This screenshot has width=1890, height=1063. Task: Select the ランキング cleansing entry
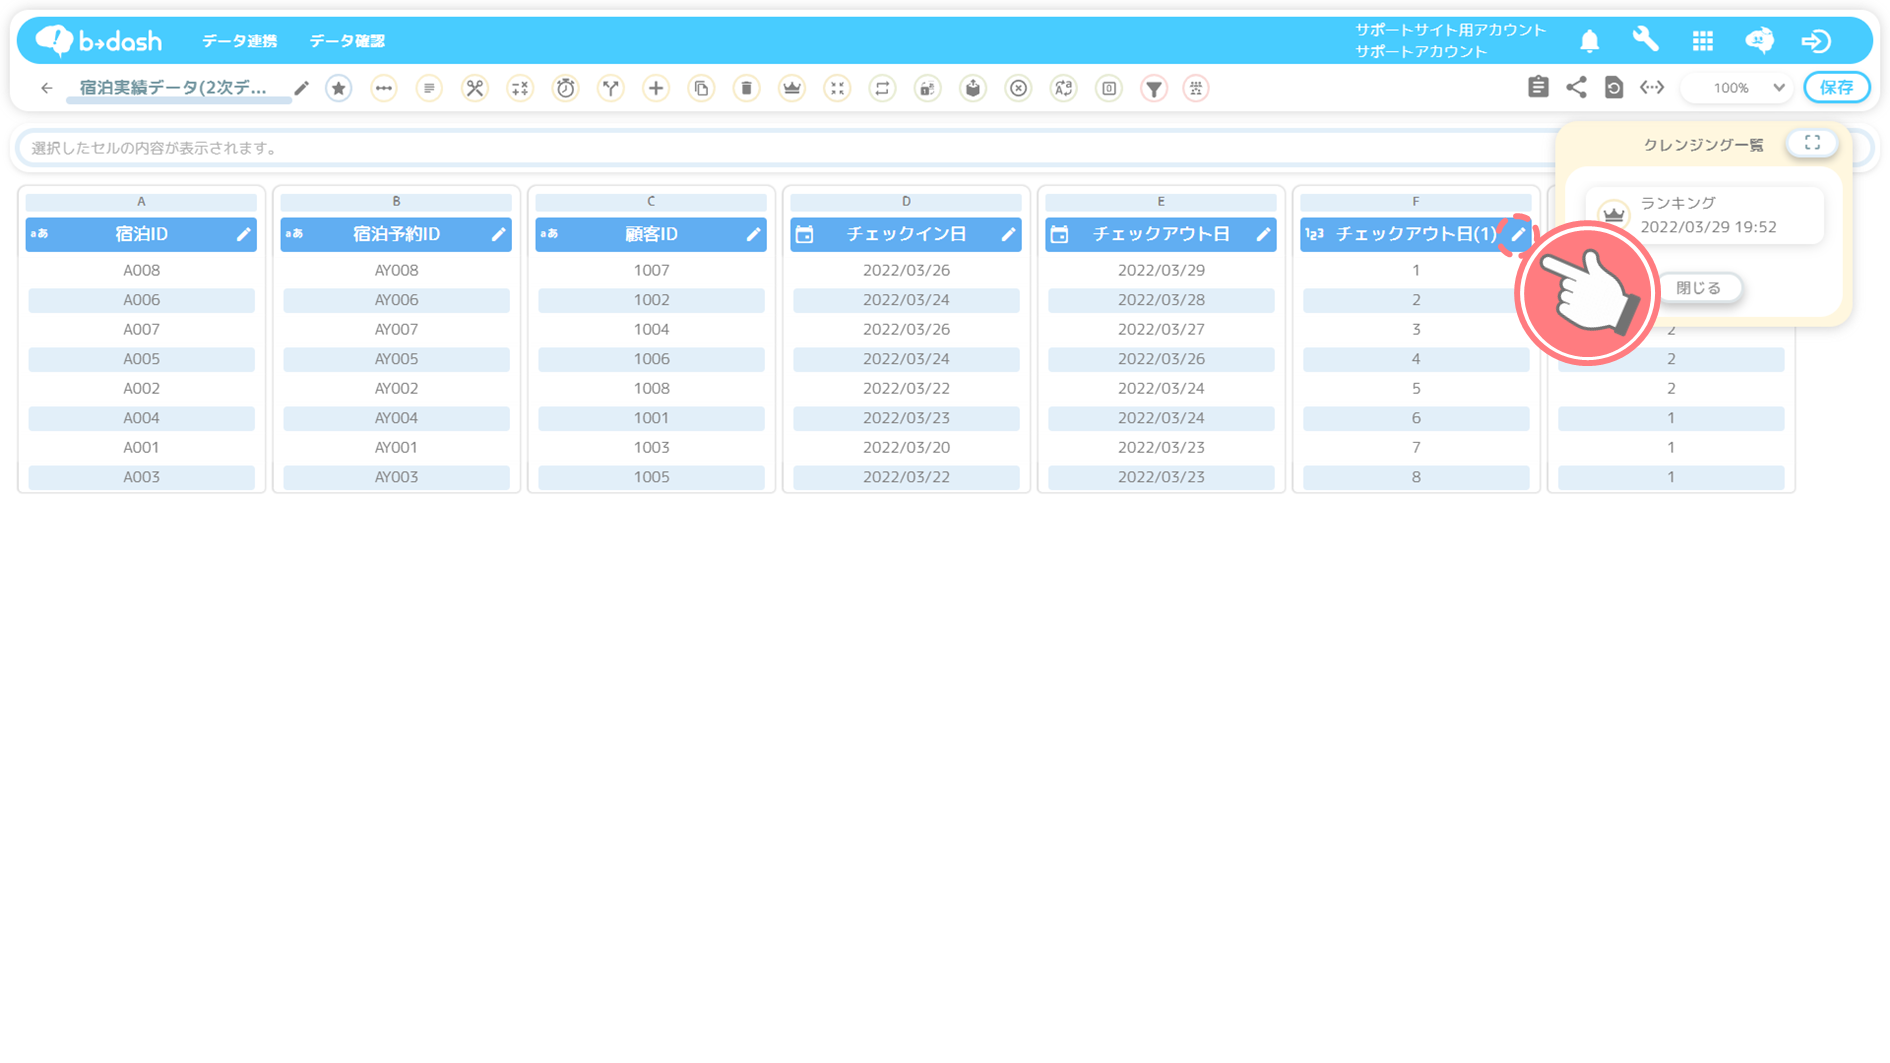click(x=1705, y=215)
